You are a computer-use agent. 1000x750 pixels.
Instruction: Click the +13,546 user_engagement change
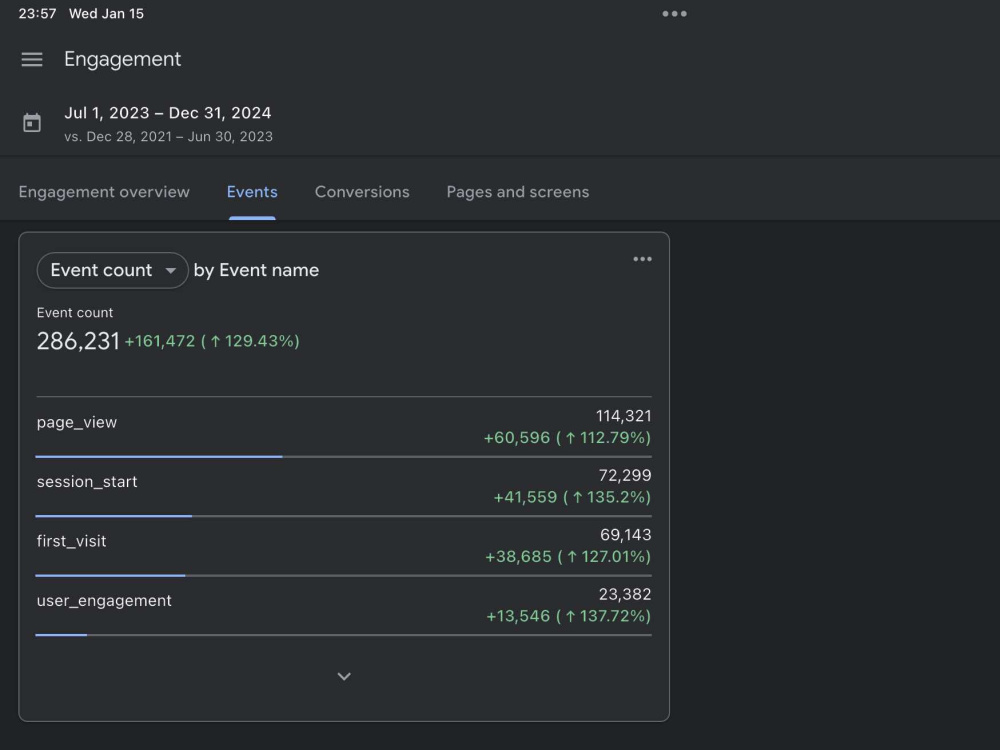[518, 616]
